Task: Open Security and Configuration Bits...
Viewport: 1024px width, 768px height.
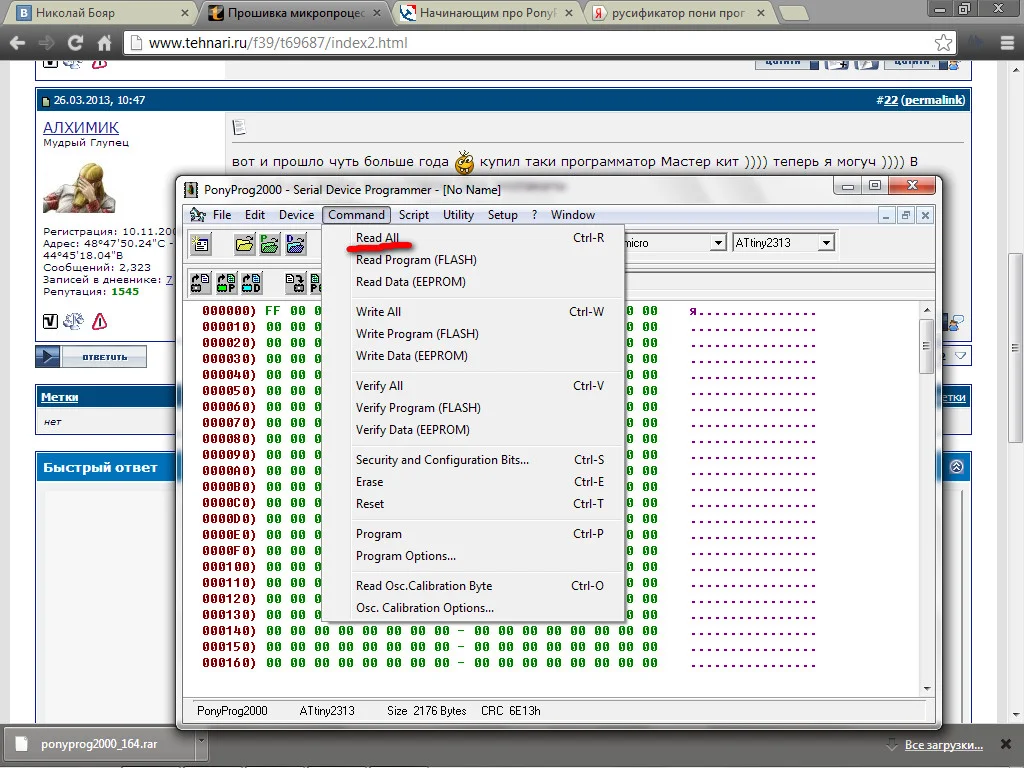Action: (x=473, y=460)
